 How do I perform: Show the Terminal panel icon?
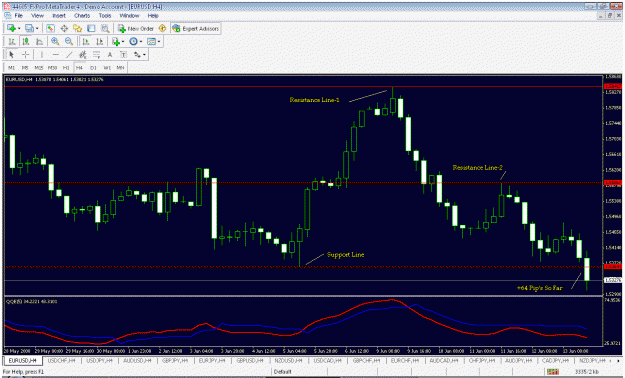pyautogui.click(x=91, y=28)
